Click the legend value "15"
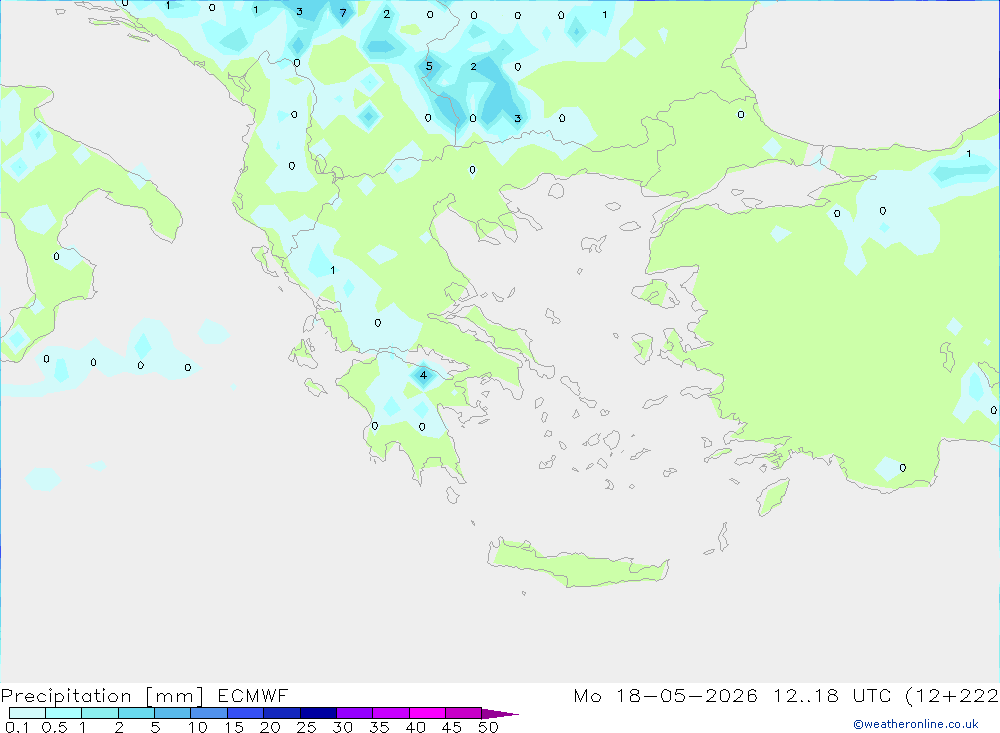Viewport: 1000px width, 733px height. [x=233, y=727]
